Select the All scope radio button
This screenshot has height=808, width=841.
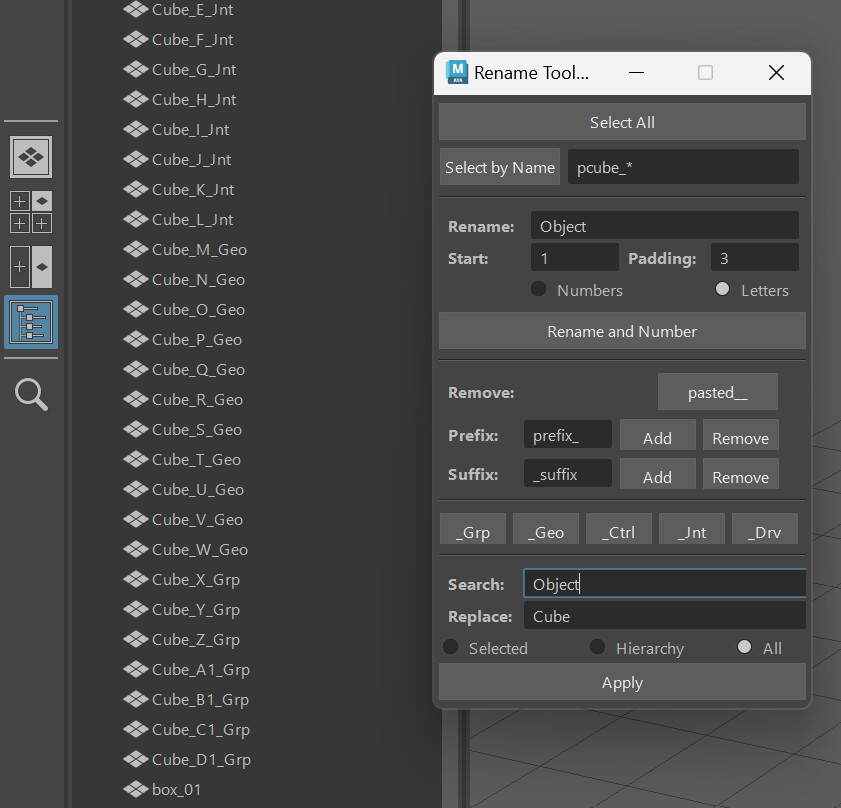tap(743, 646)
